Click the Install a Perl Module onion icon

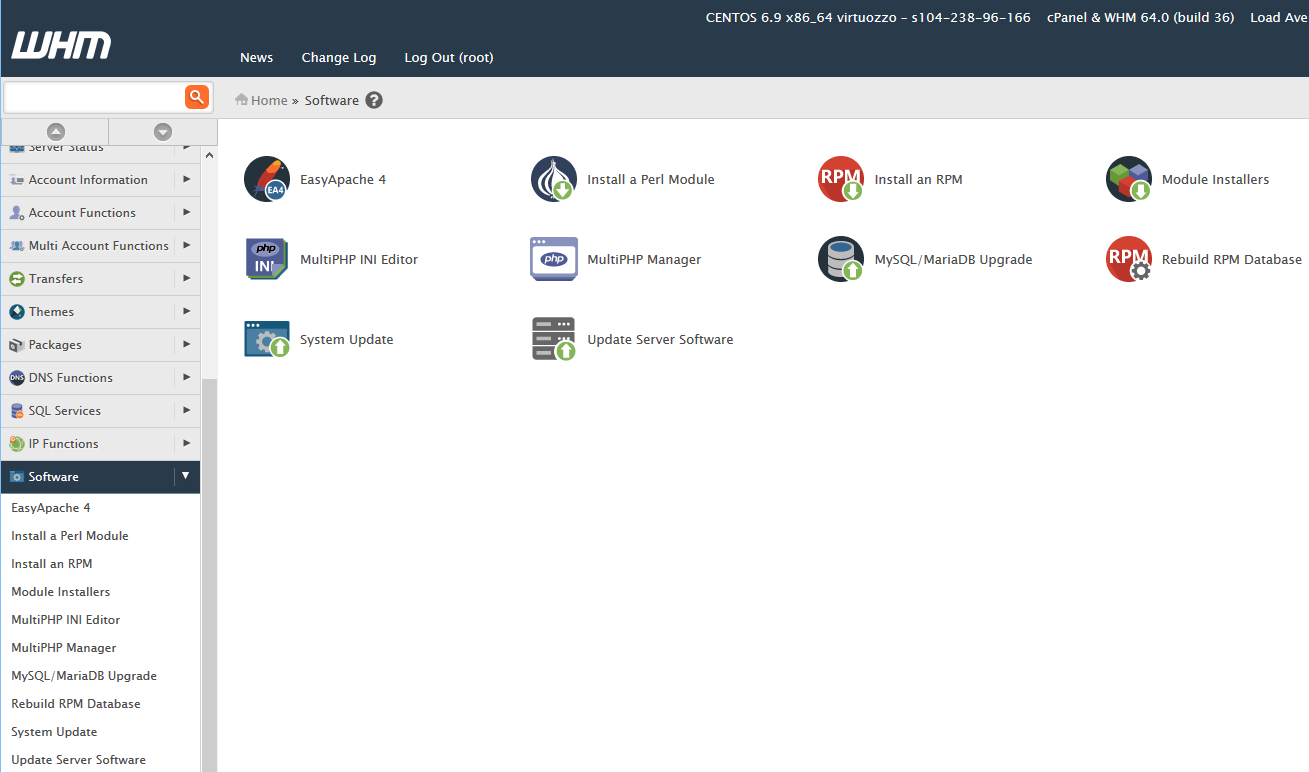tap(554, 179)
